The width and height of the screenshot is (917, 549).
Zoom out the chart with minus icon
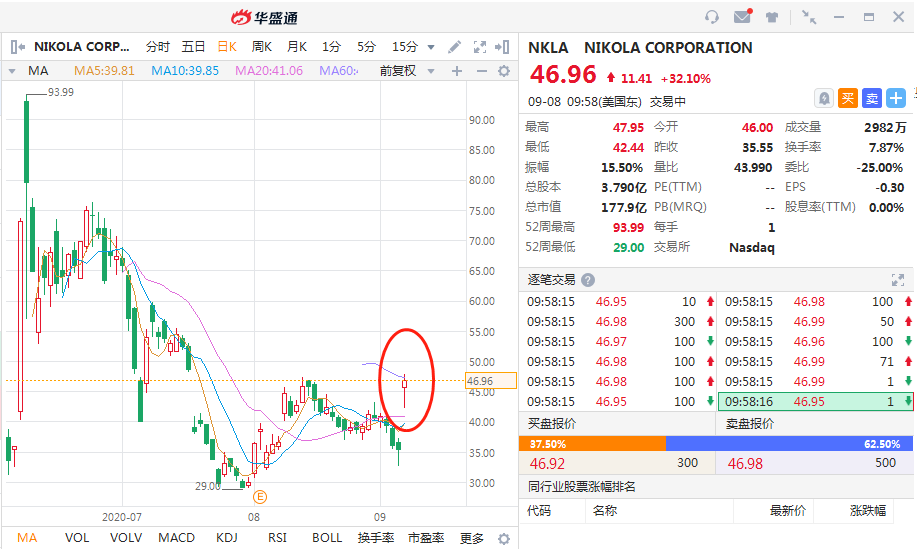(x=481, y=71)
